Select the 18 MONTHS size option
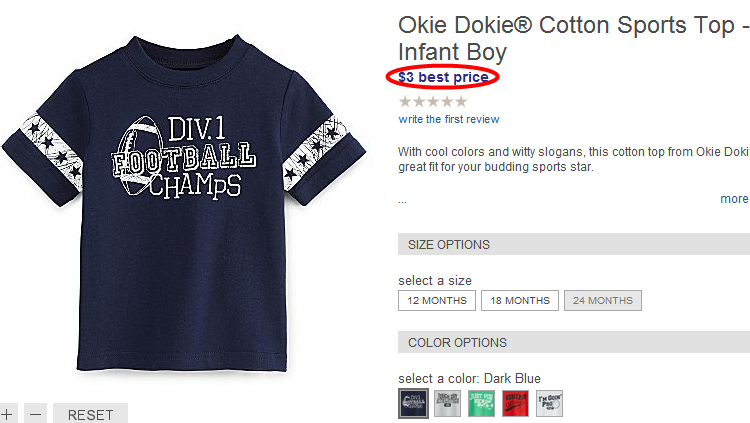This screenshot has height=423, width=750. click(x=520, y=300)
